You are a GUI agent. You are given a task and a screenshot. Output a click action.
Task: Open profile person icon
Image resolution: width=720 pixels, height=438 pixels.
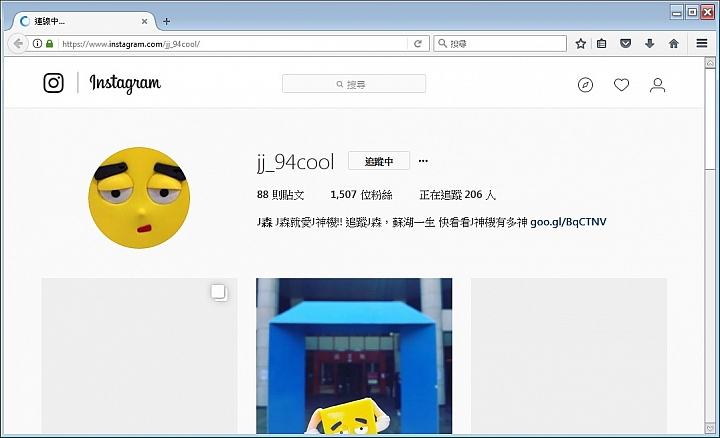click(657, 85)
